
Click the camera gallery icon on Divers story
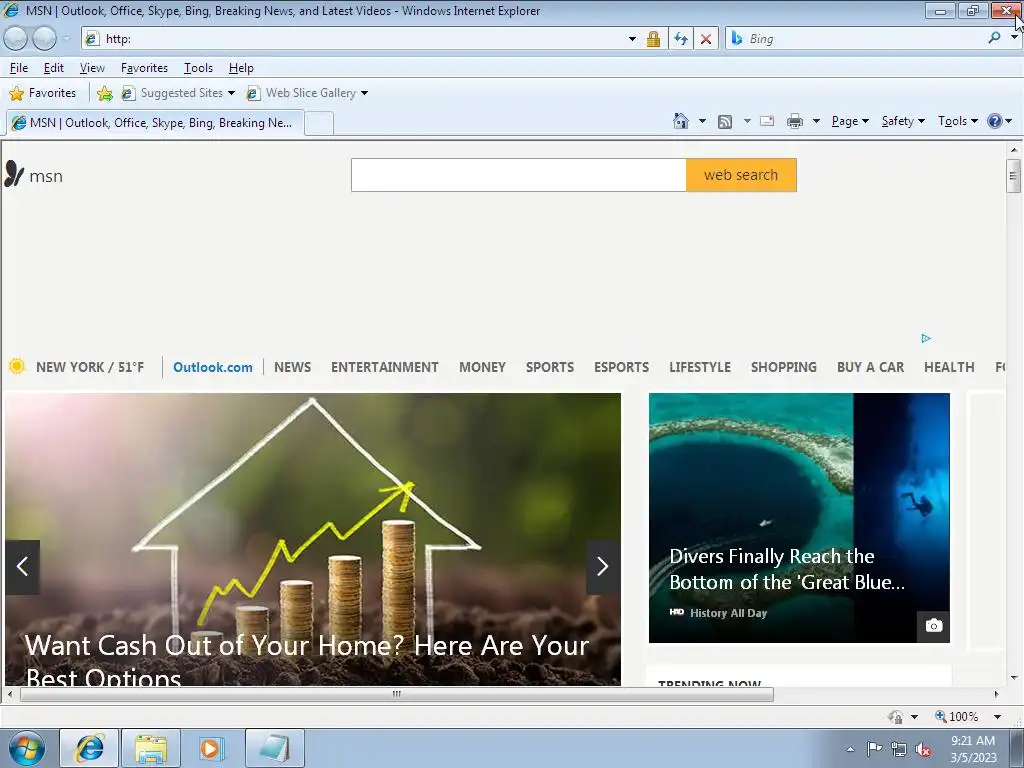click(934, 626)
